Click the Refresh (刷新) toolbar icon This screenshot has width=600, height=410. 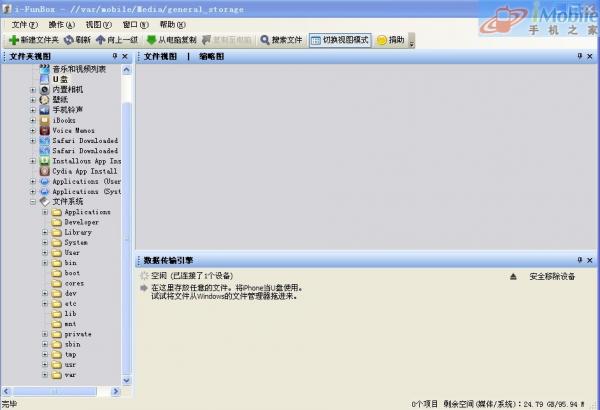tap(68, 40)
